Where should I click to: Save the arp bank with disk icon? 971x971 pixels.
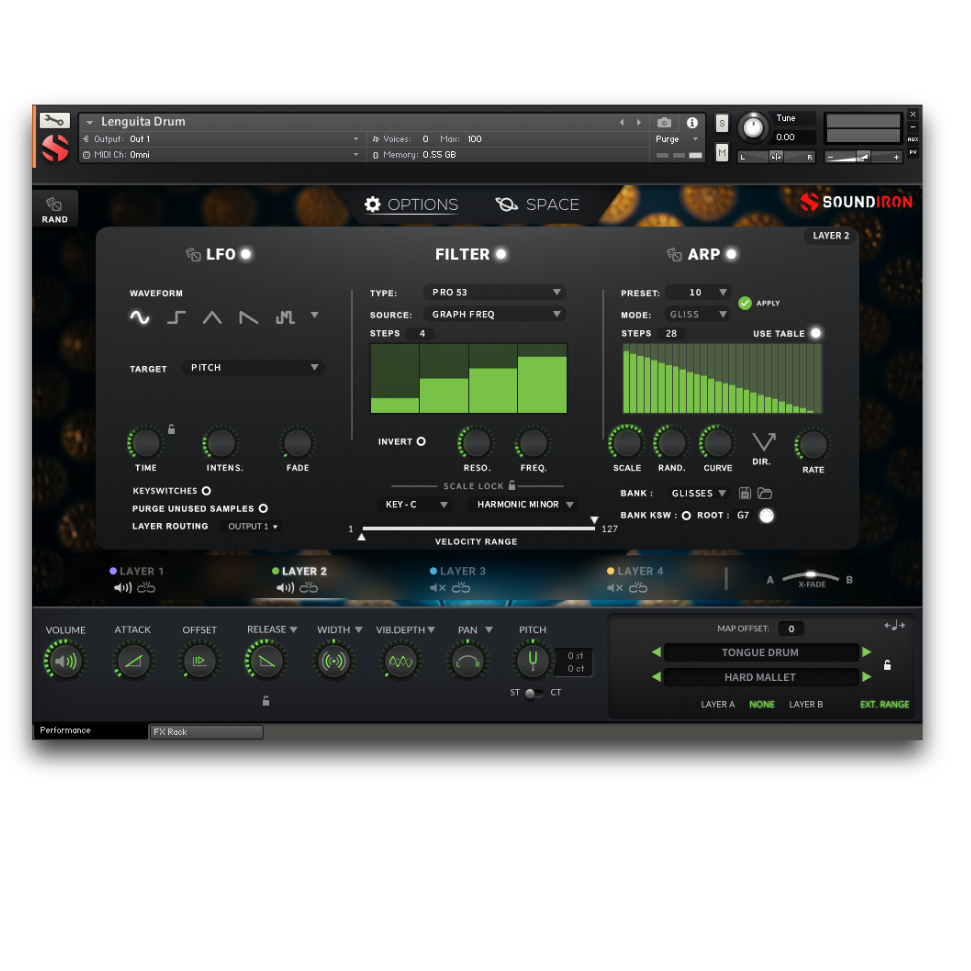click(745, 493)
